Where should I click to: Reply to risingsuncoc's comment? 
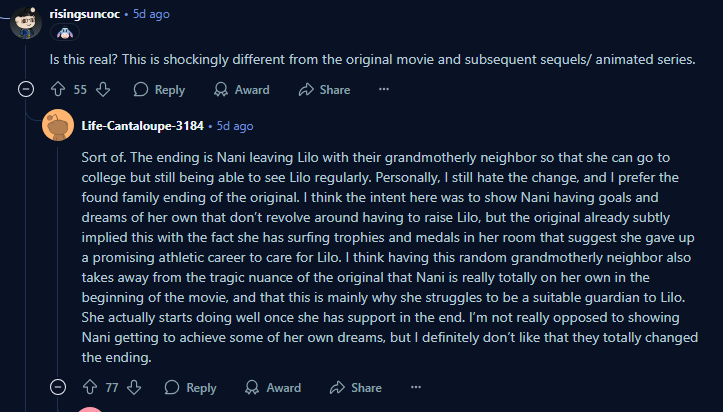[x=158, y=90]
